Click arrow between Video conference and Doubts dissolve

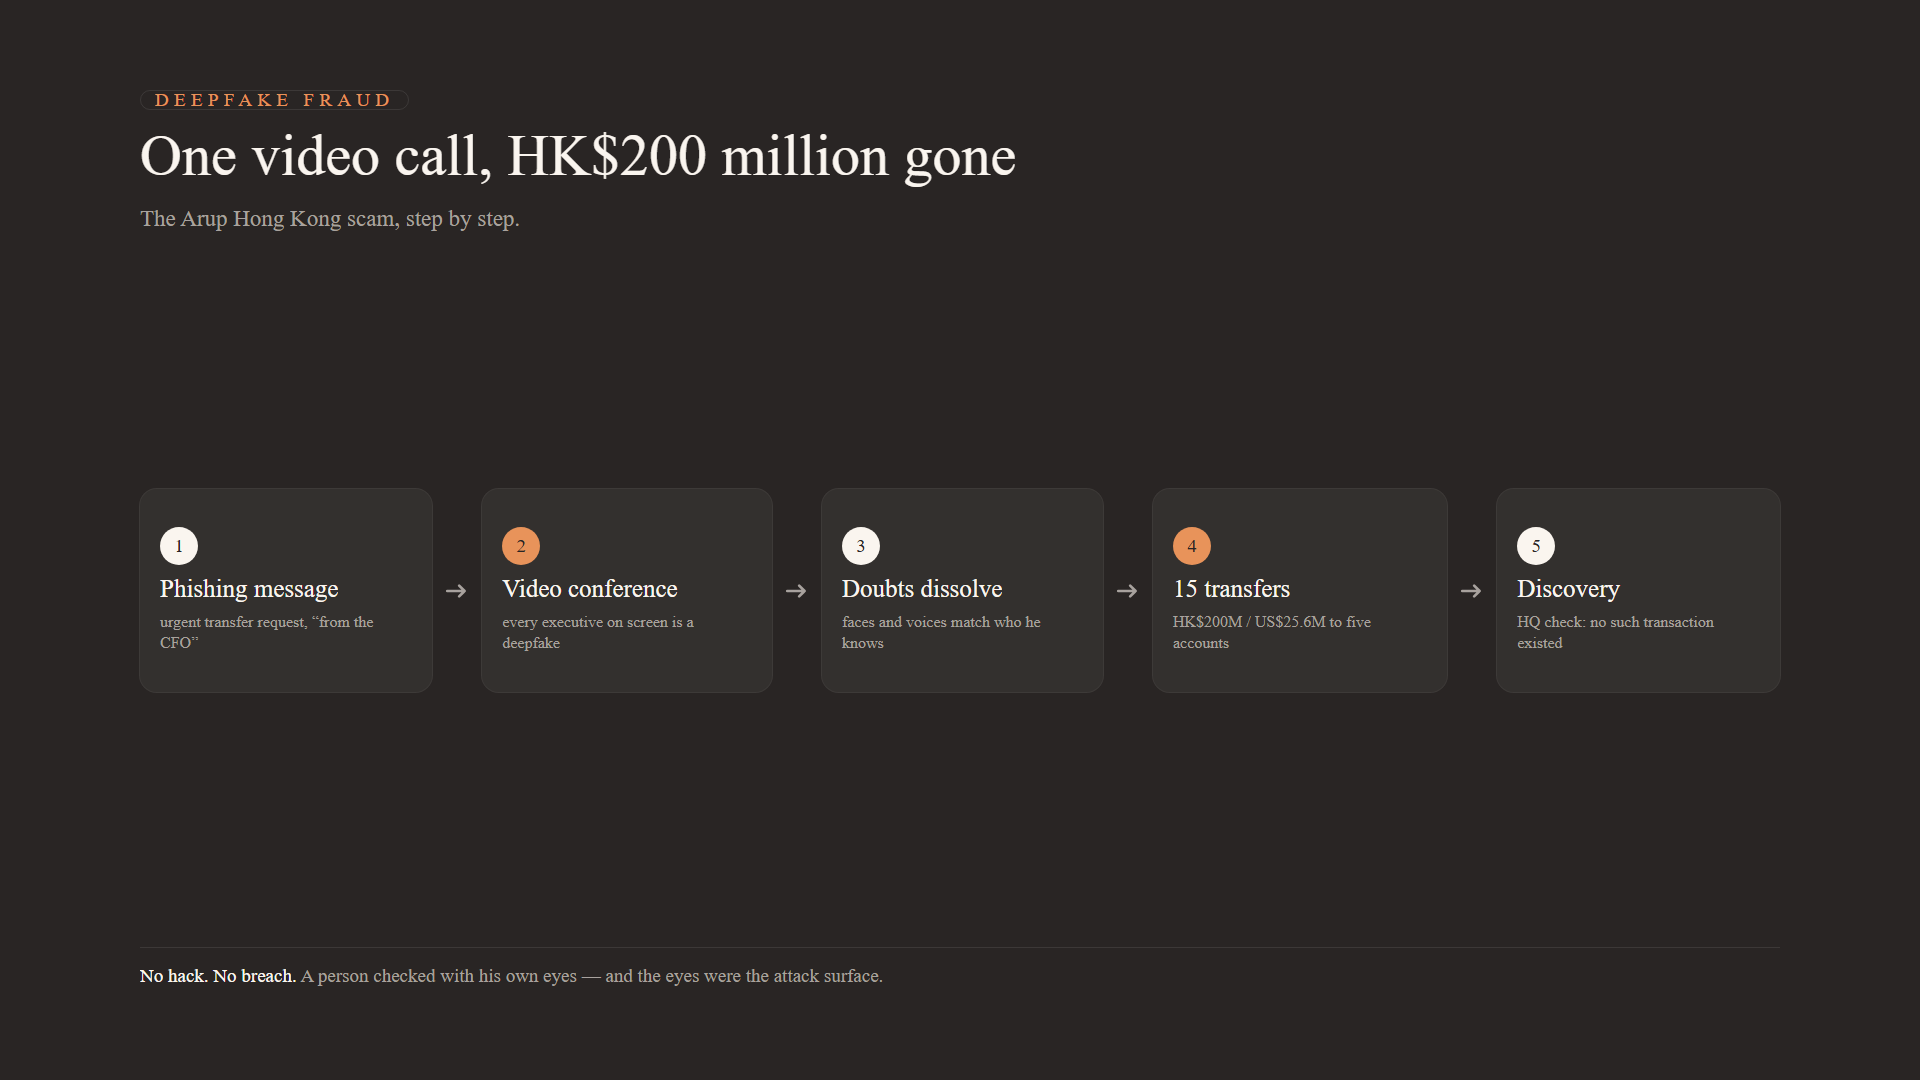coord(796,591)
